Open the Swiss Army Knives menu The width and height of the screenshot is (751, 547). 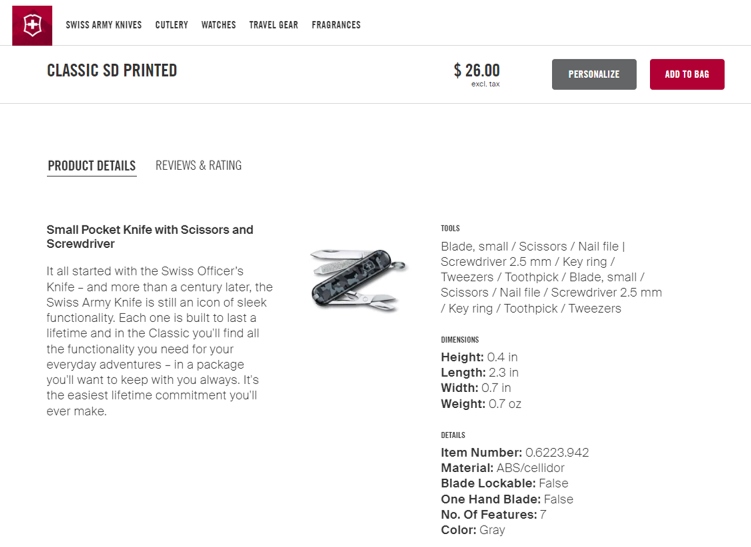point(103,25)
